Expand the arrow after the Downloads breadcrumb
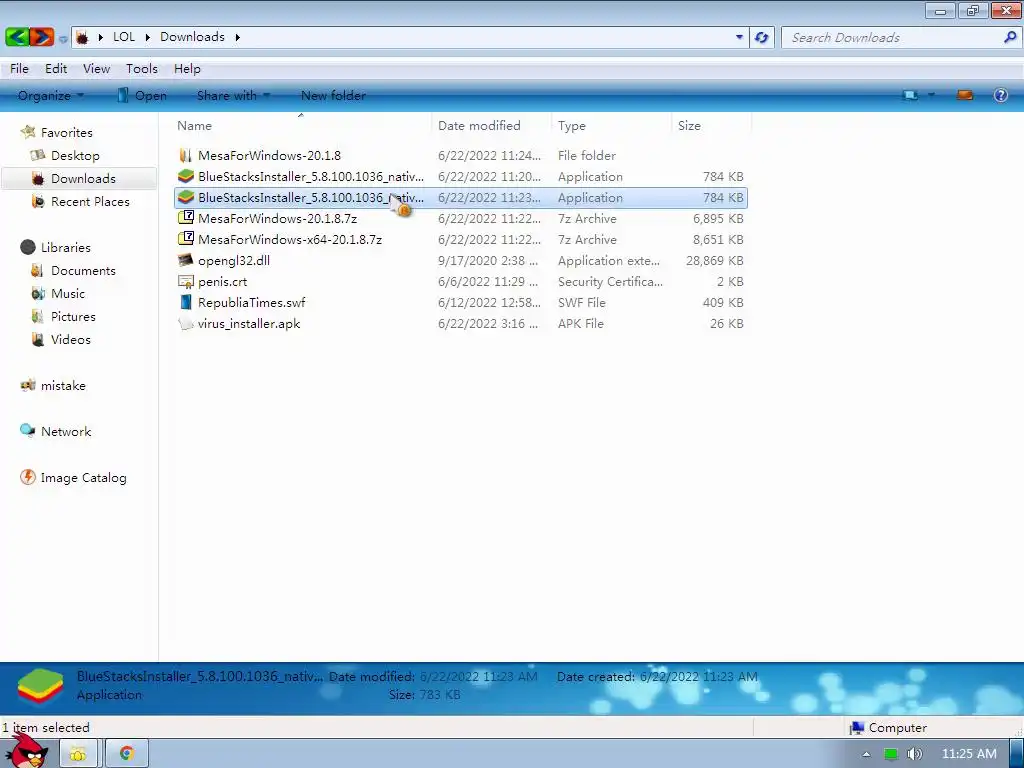 [x=237, y=37]
